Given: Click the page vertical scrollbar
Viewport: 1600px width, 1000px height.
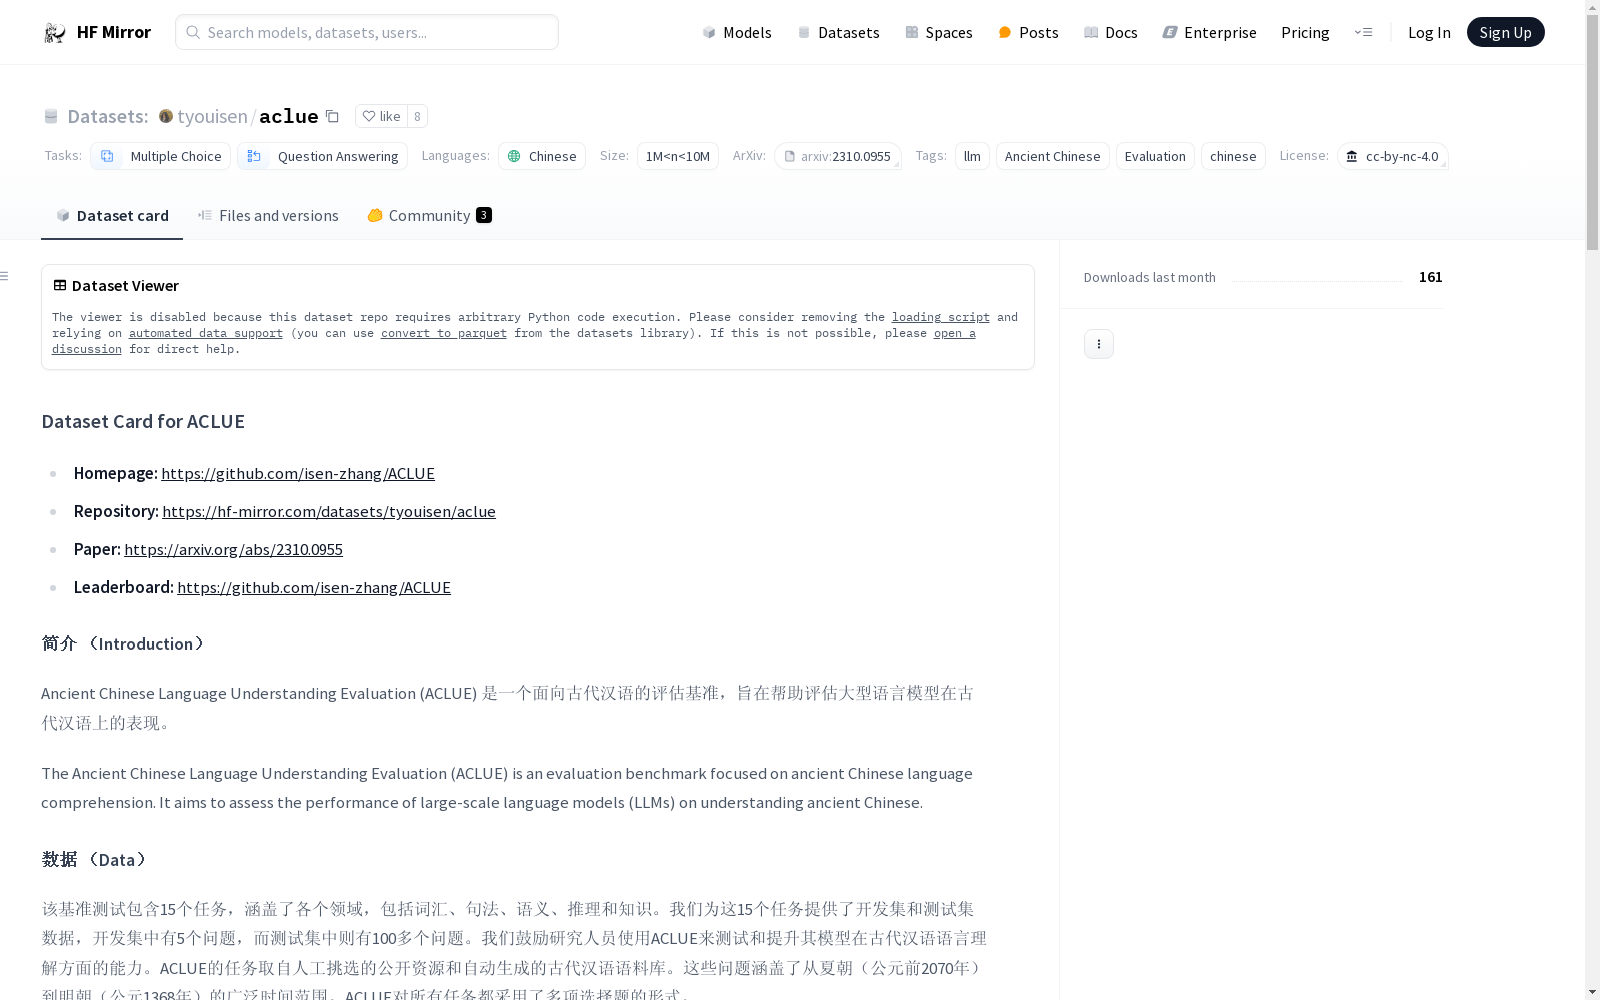Looking at the screenshot, I should coord(1592,130).
